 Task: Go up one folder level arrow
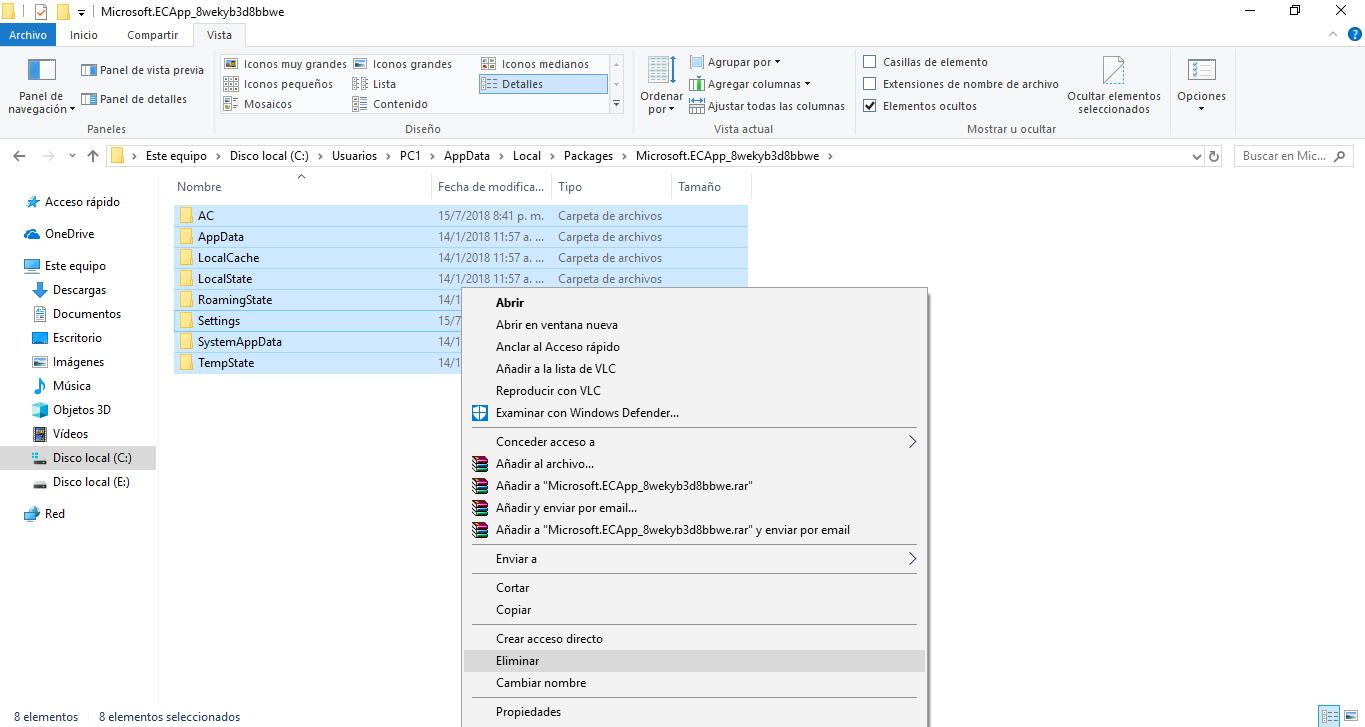coord(93,156)
